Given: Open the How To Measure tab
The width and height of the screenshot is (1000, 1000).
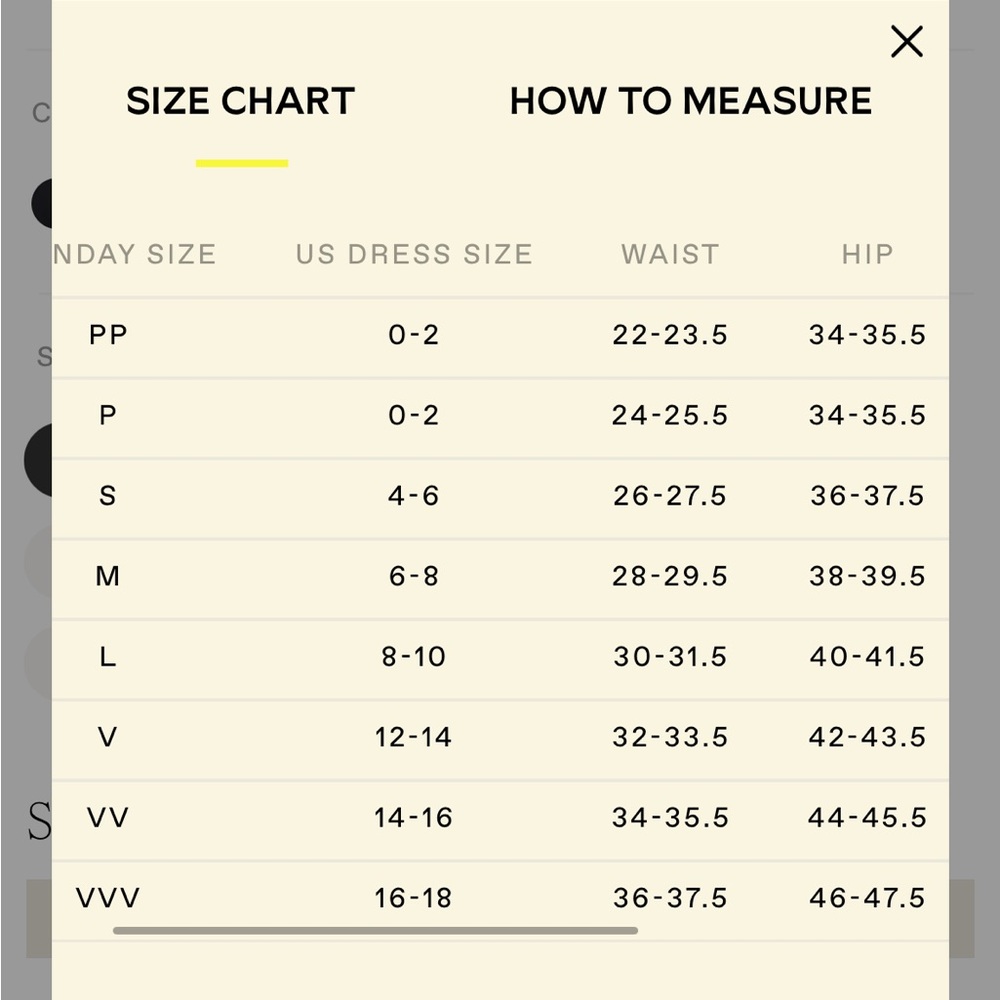Looking at the screenshot, I should click(691, 101).
